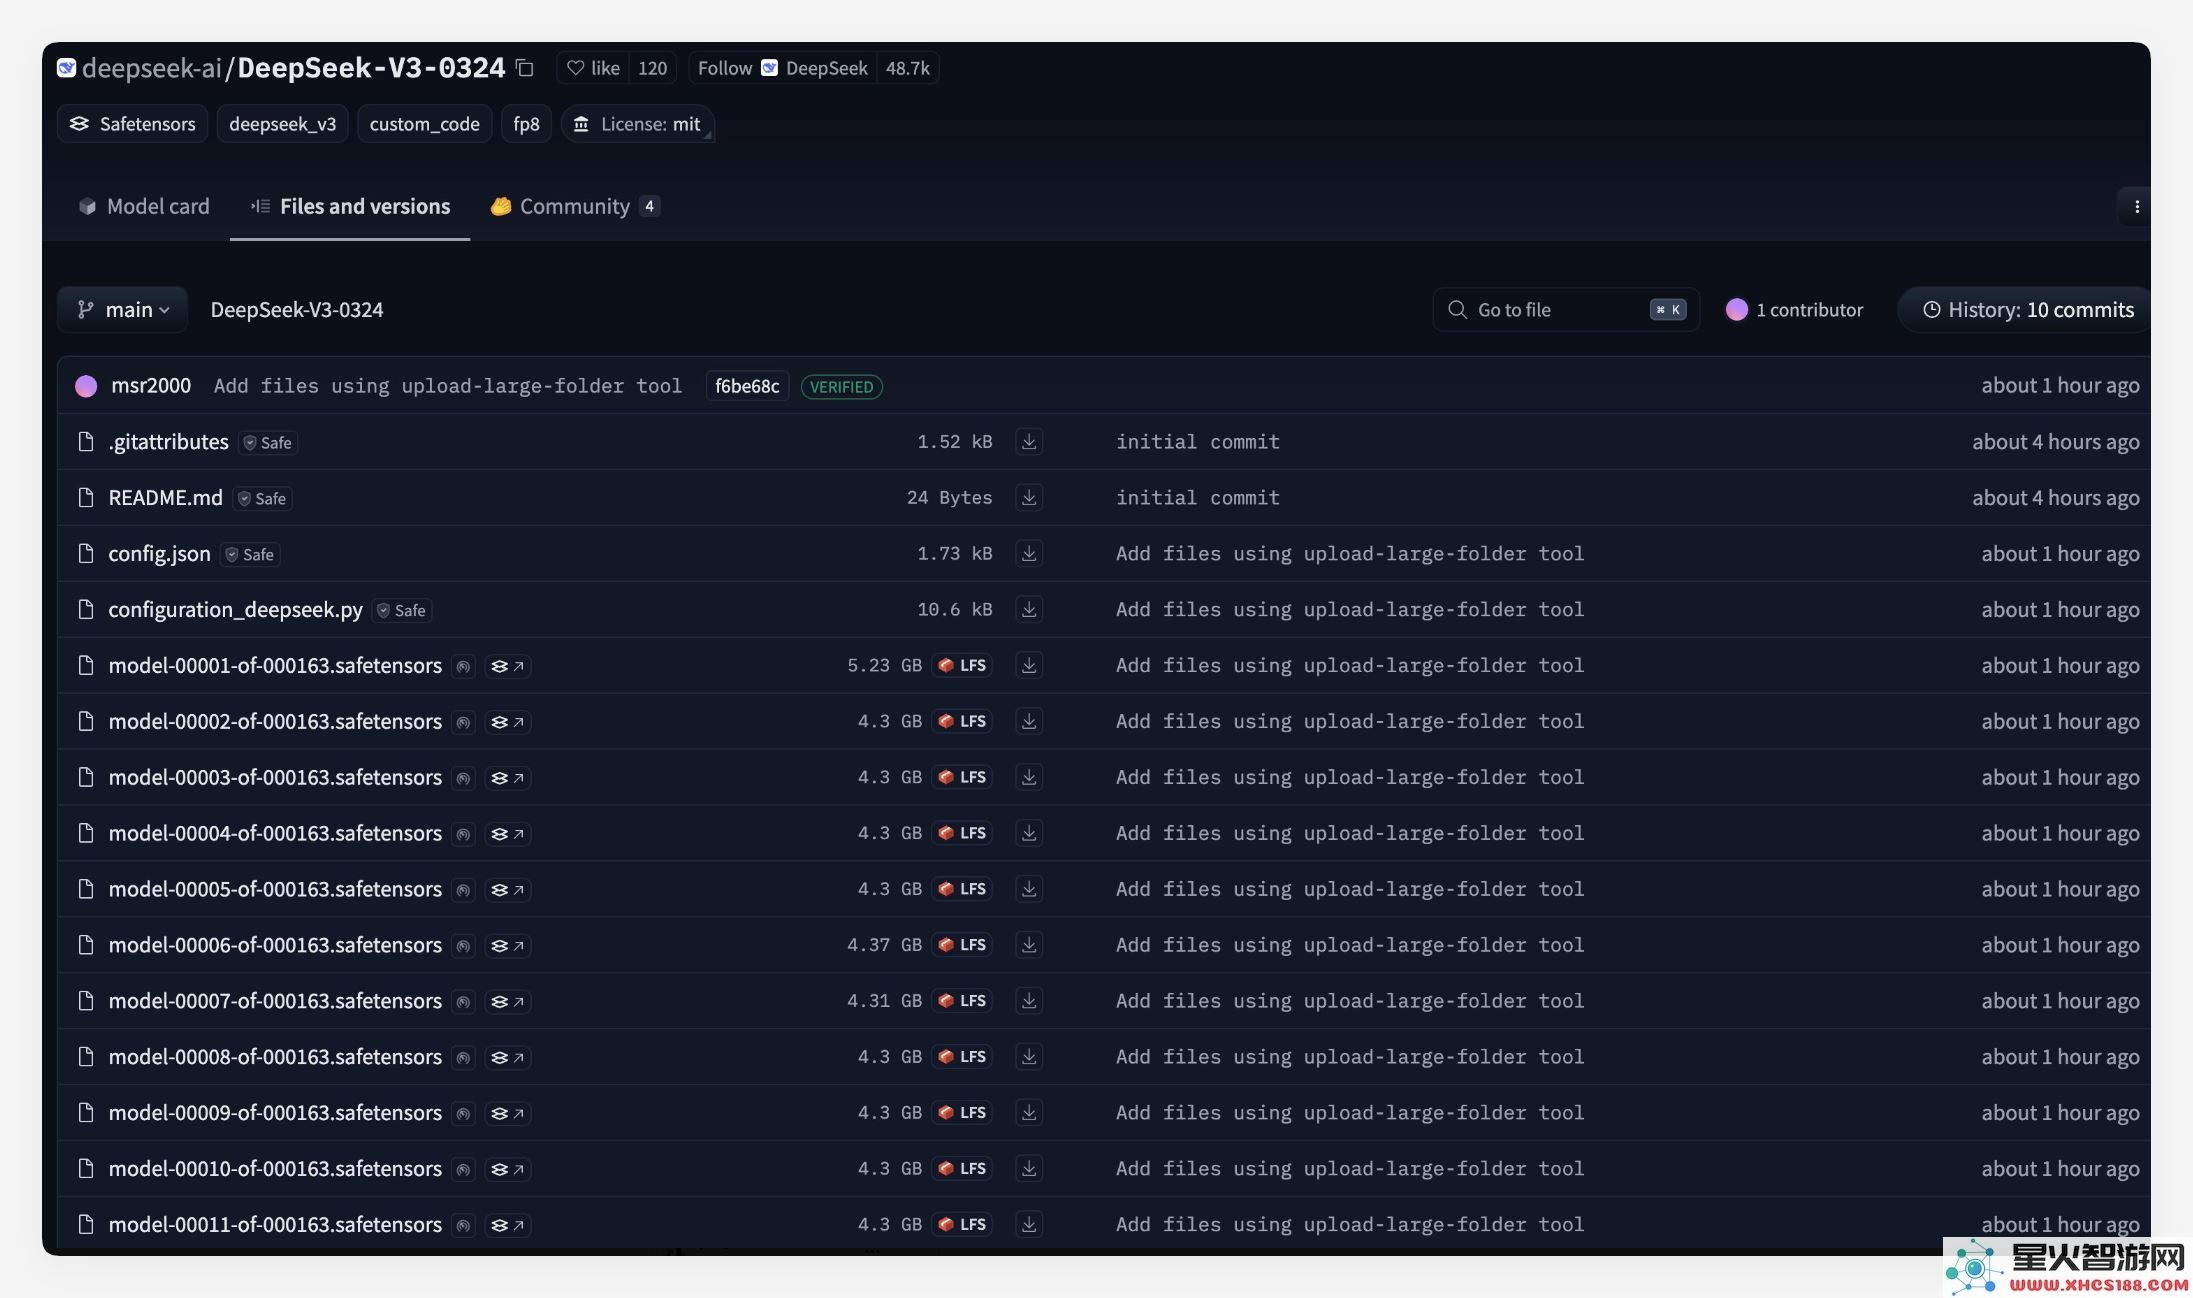Open safetensors viewer icon for model-00008
Image resolution: width=2193 pixels, height=1298 pixels.
508,1058
